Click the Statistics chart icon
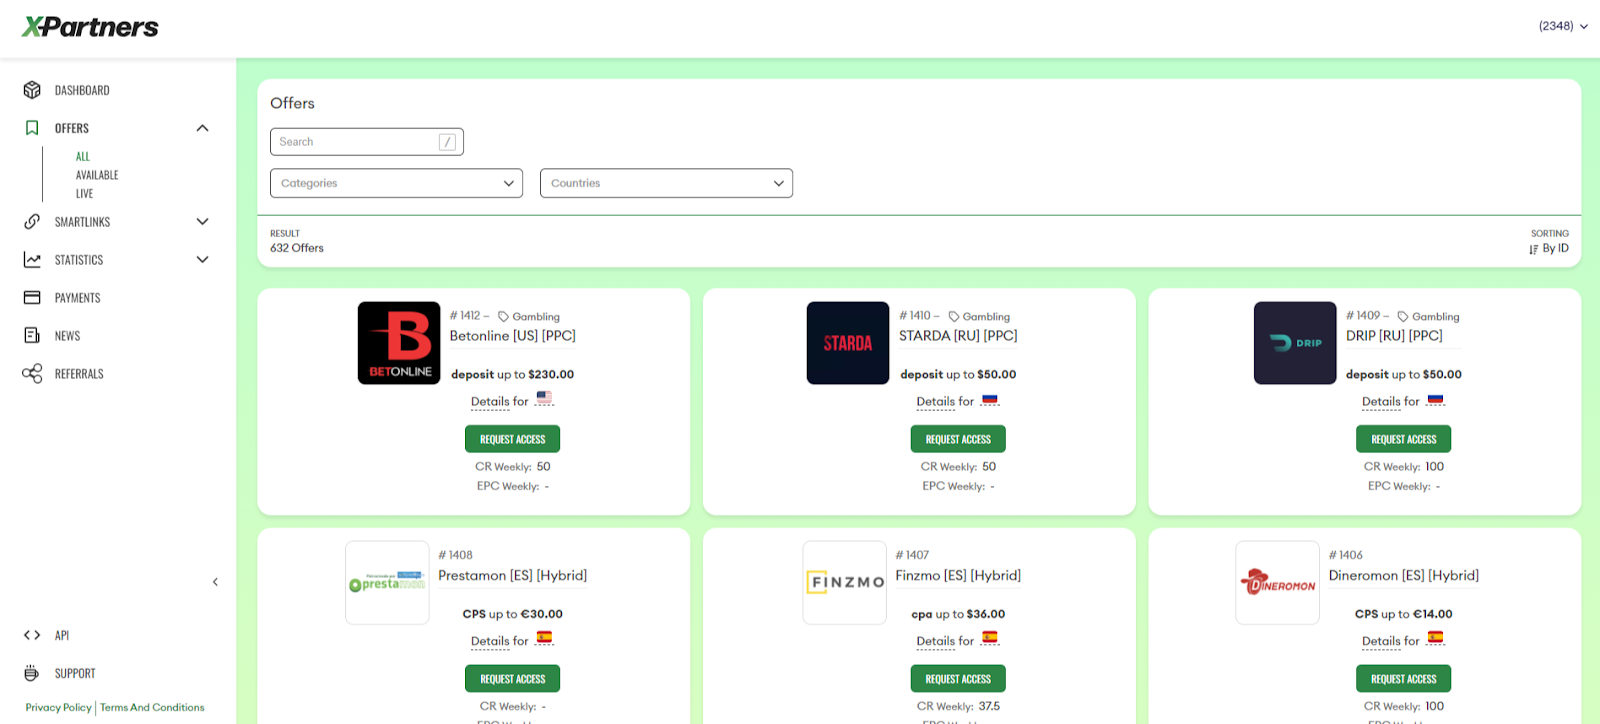This screenshot has width=1600, height=724. pos(32,260)
